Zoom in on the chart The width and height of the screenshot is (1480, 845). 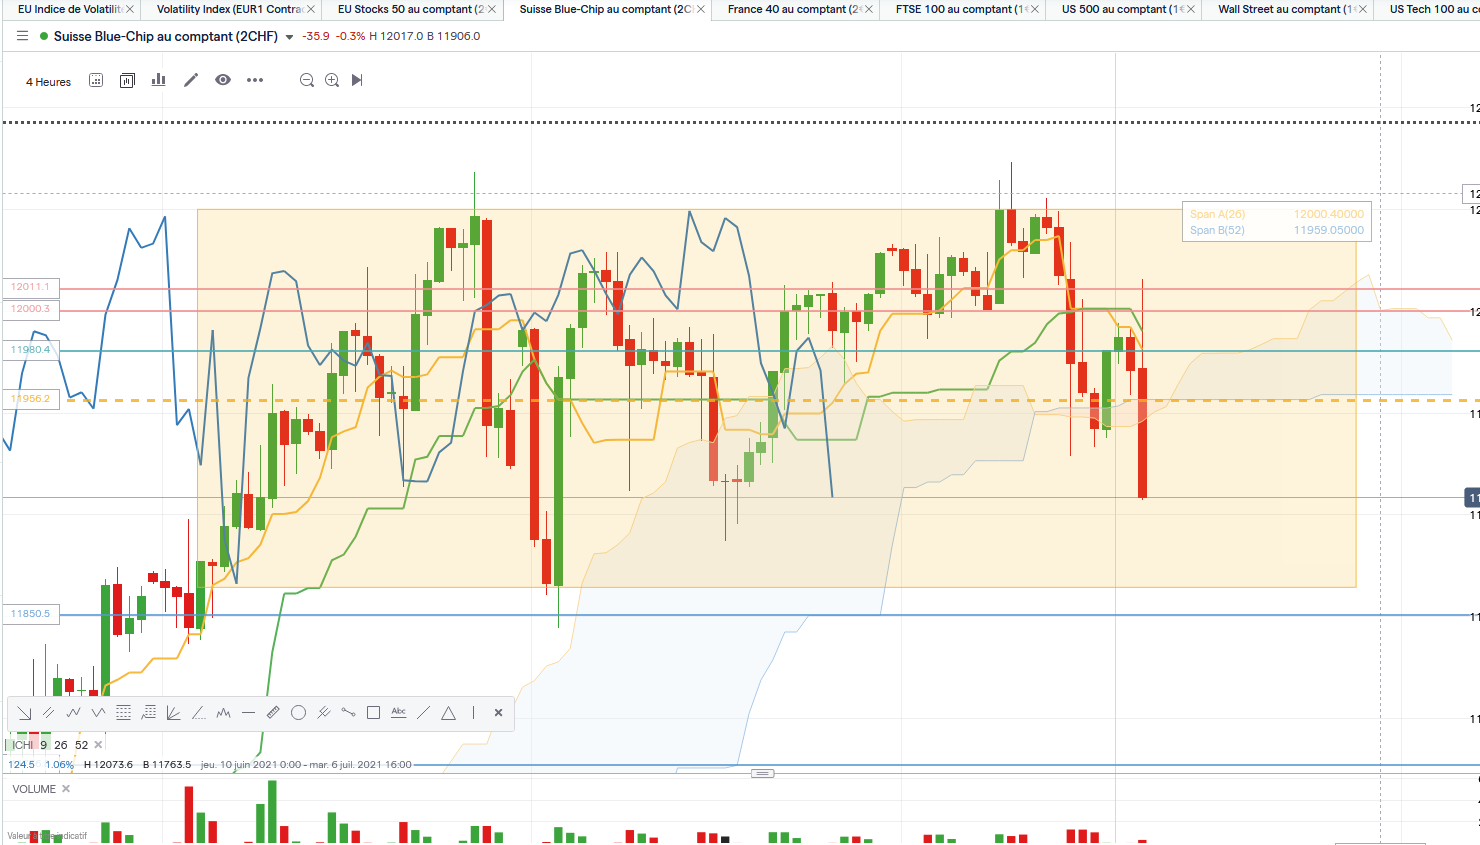click(332, 80)
